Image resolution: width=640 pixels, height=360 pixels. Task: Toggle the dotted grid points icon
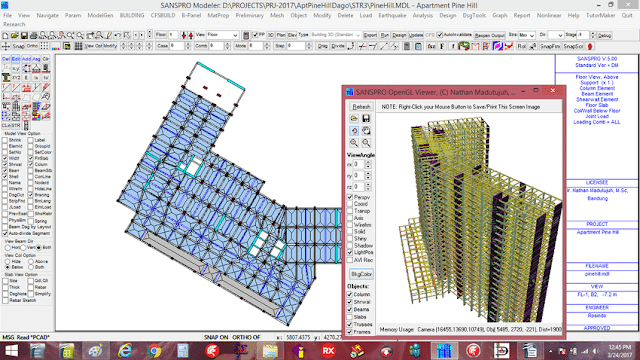44,46
